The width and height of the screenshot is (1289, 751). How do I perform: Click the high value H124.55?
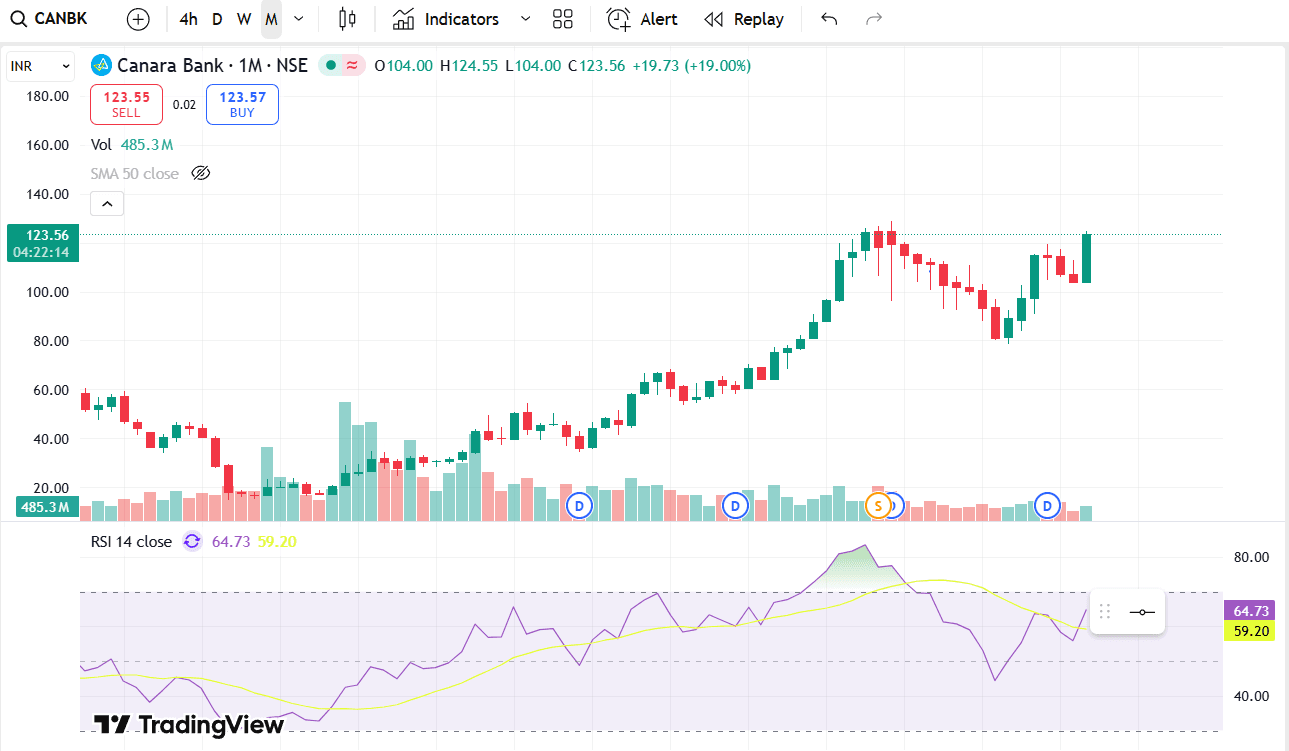[469, 66]
